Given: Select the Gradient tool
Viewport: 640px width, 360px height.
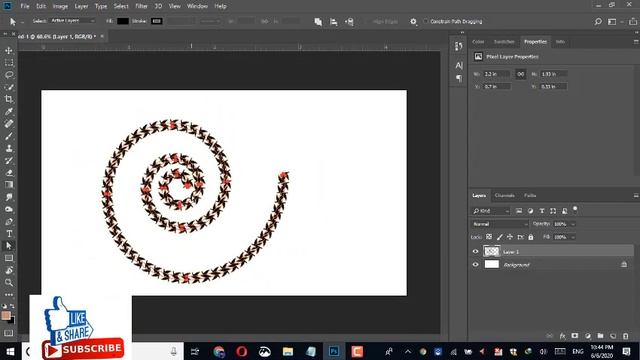Looking at the screenshot, I should tap(9, 185).
